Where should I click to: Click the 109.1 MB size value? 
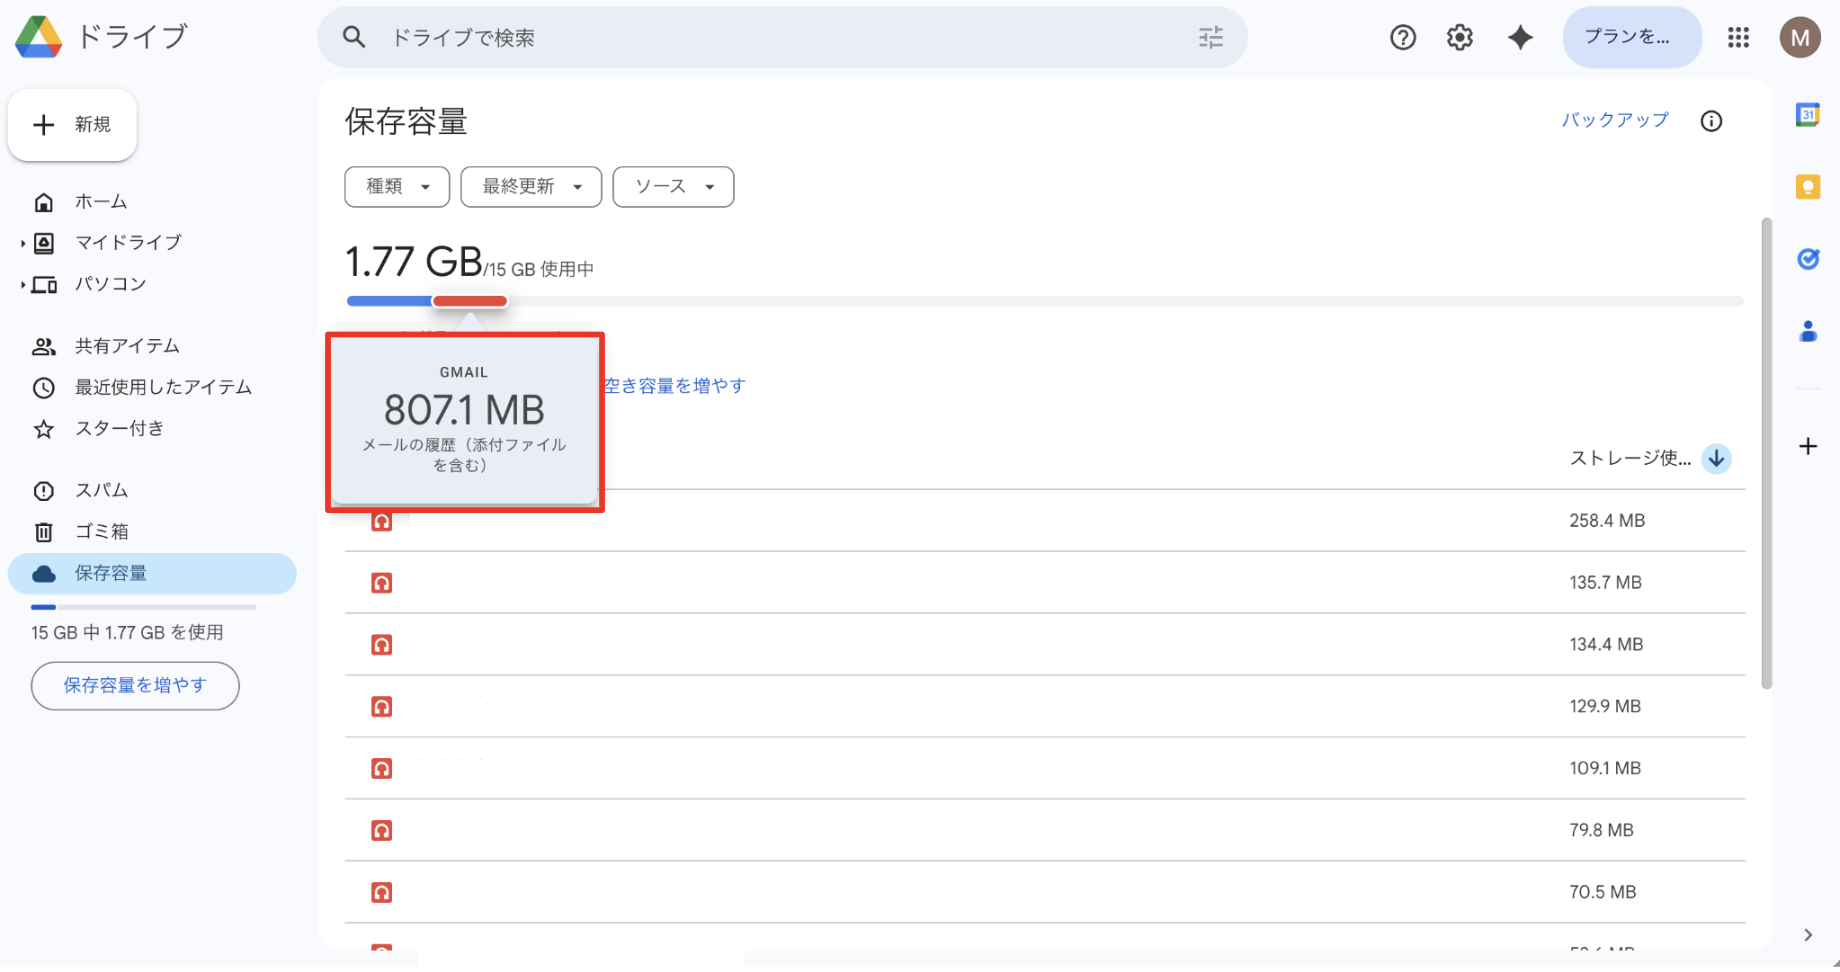[1605, 769]
